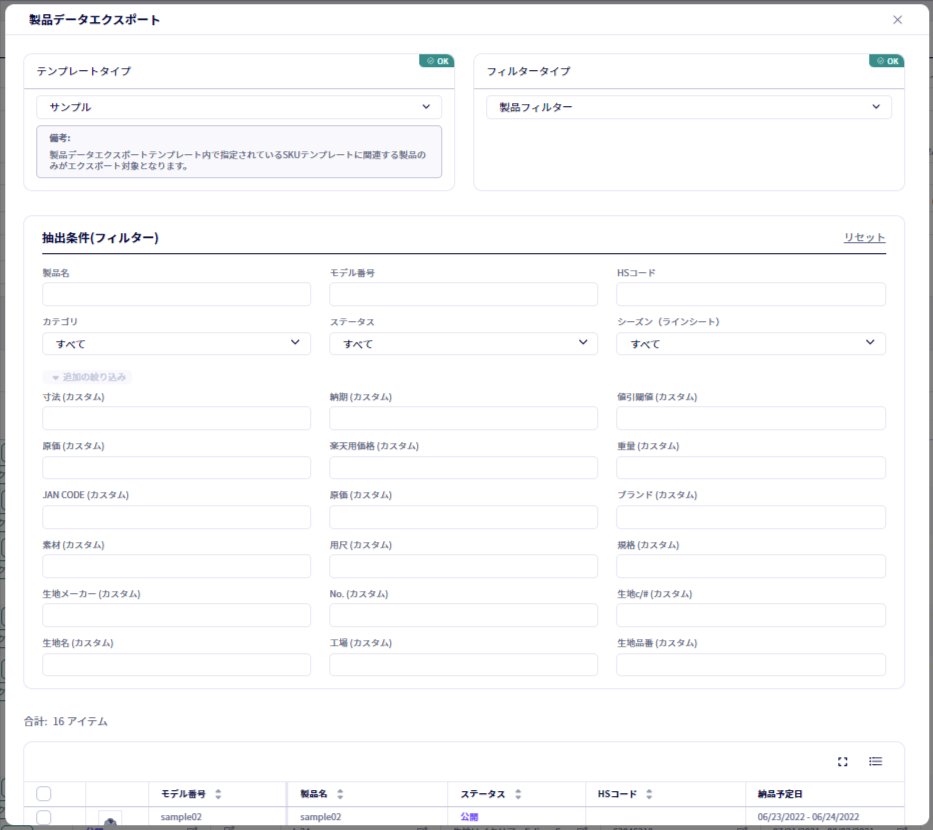This screenshot has width=933, height=830.
Task: Click the 寸法 (カスタム) field
Action: click(x=177, y=418)
